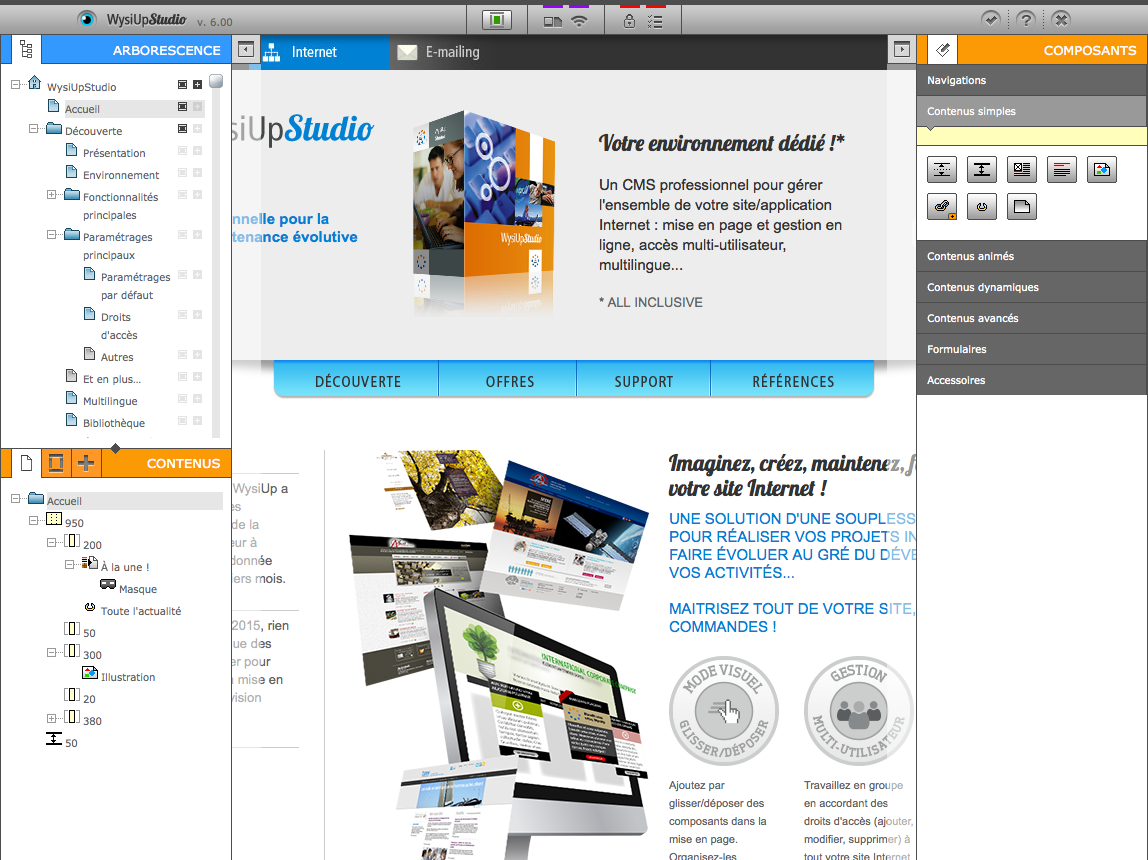The image size is (1148, 860).
Task: Select the Bibliothèque page in tree
Action: pyautogui.click(x=113, y=423)
